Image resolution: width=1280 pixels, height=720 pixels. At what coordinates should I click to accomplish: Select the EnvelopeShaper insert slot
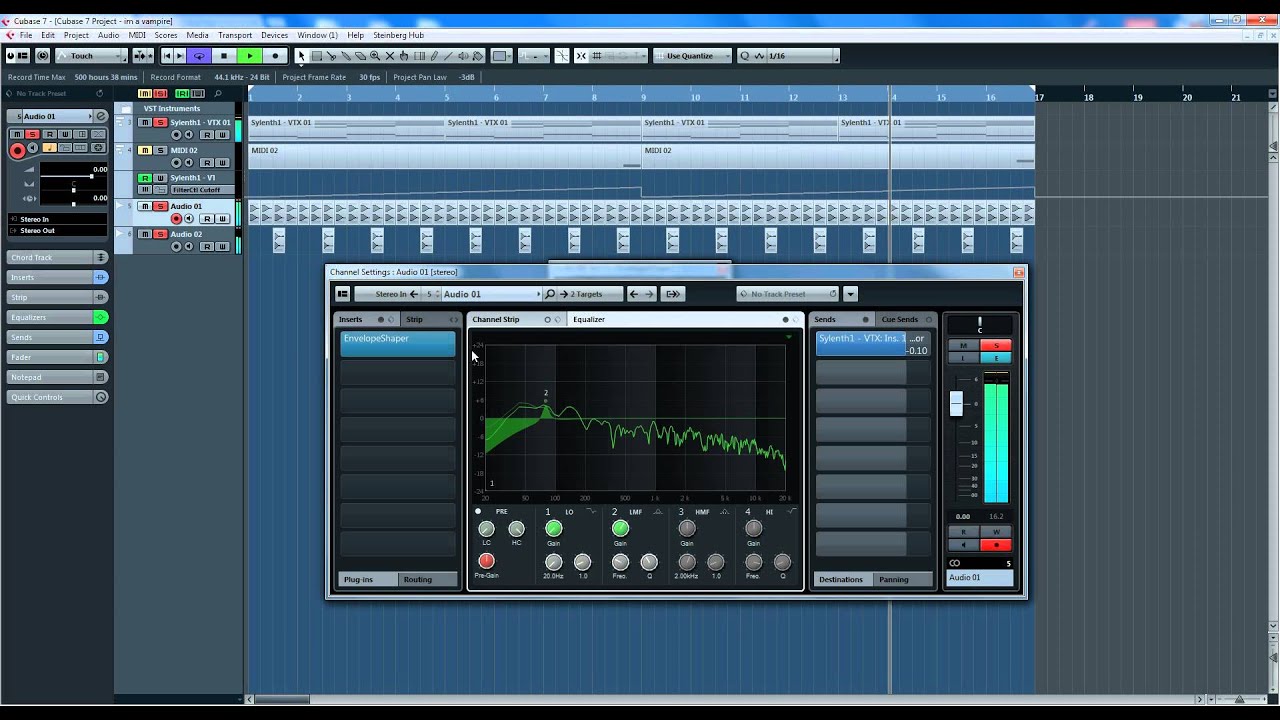[398, 342]
